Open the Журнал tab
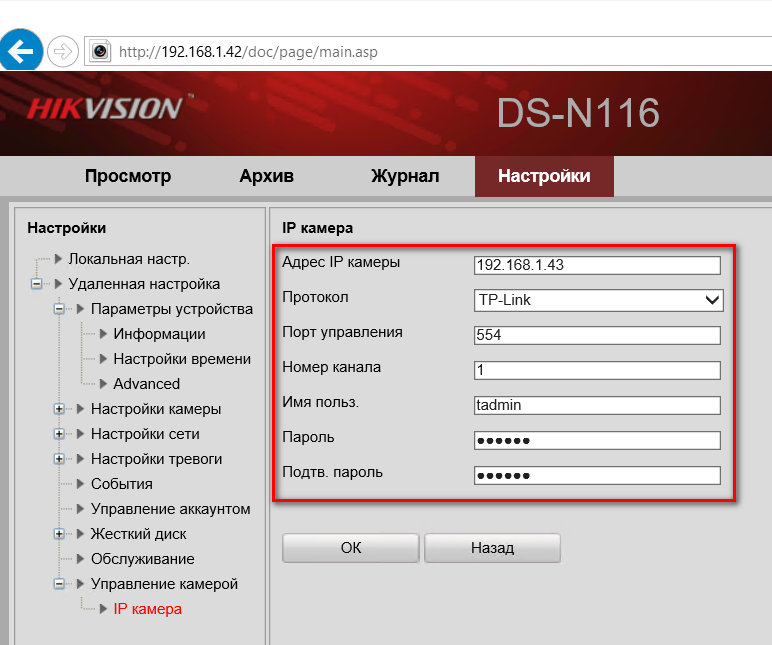 click(x=405, y=176)
